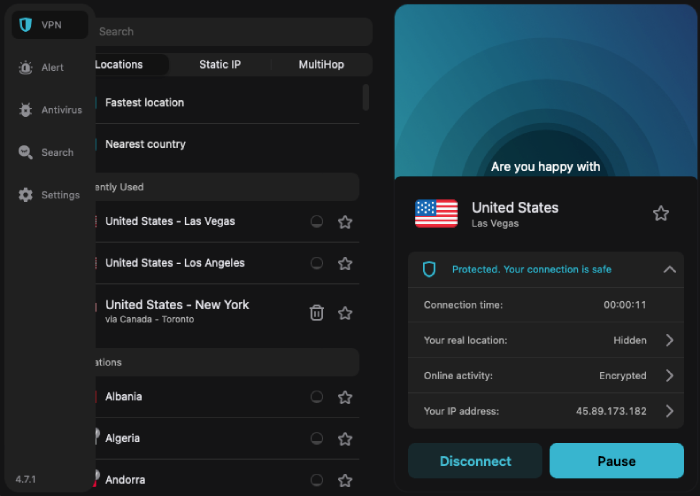Delete the New York via Toronto entry
The height and width of the screenshot is (496, 700).
[317, 313]
